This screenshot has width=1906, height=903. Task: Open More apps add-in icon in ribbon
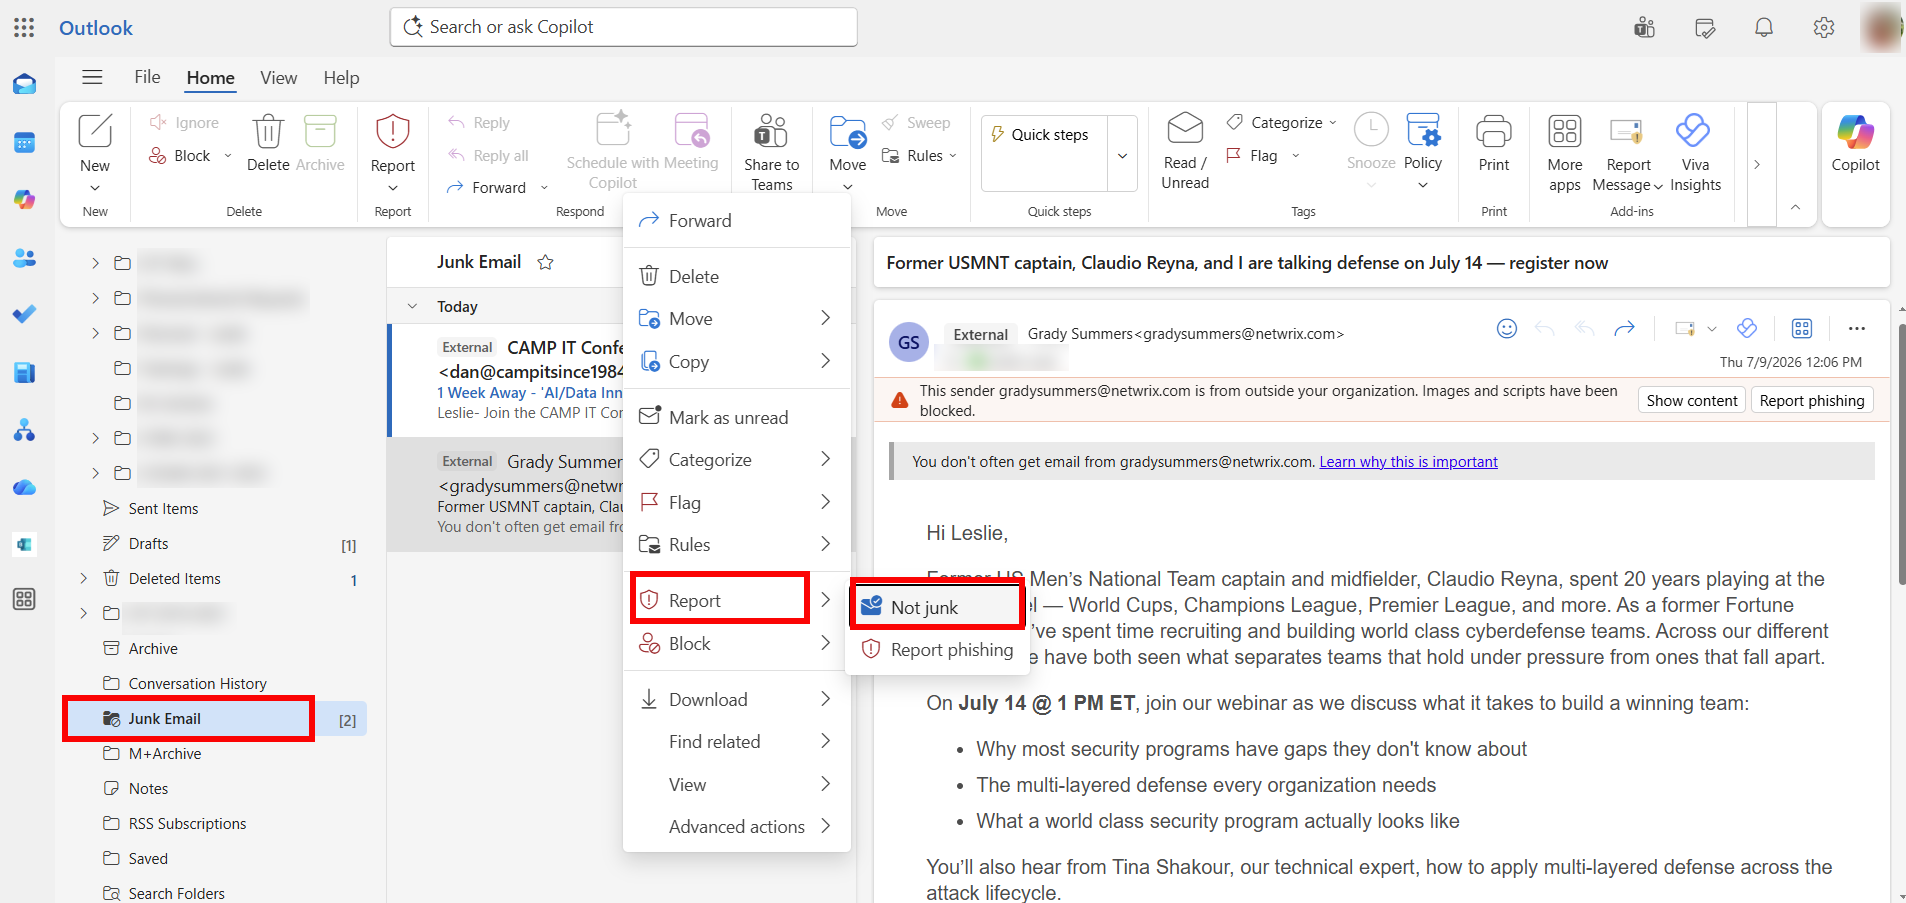pos(1565,131)
